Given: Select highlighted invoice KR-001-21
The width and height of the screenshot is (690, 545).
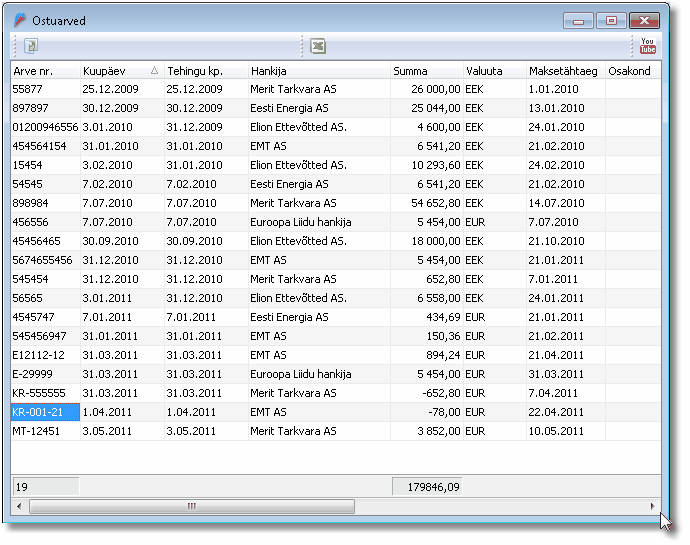Looking at the screenshot, I should [45, 412].
